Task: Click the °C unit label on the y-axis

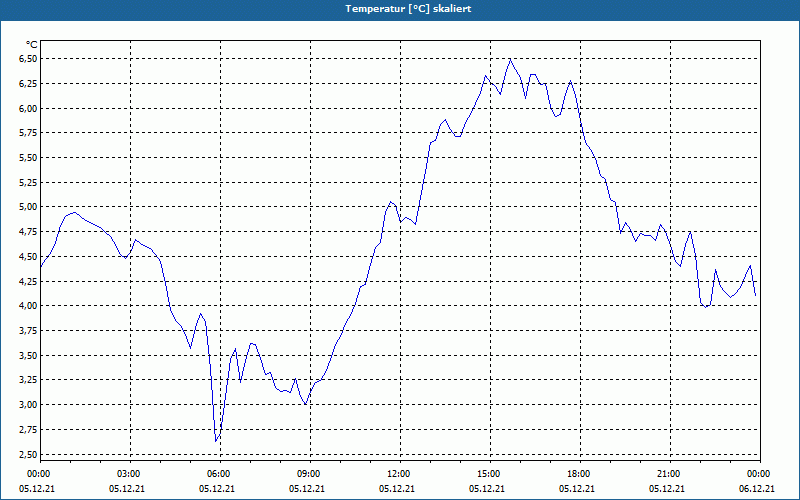Action: [x=32, y=45]
